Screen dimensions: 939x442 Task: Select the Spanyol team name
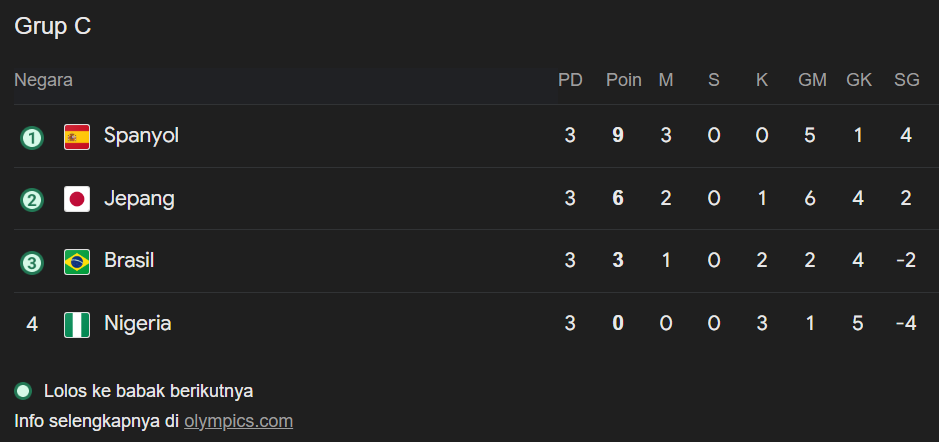(141, 135)
